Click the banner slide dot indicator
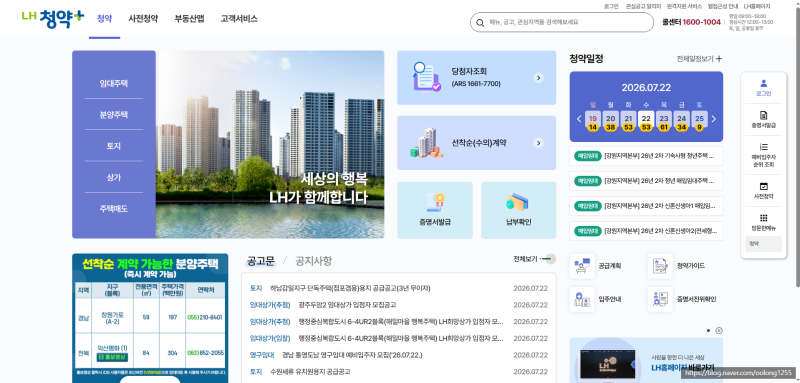Image resolution: width=800 pixels, height=383 pixels. [708, 330]
